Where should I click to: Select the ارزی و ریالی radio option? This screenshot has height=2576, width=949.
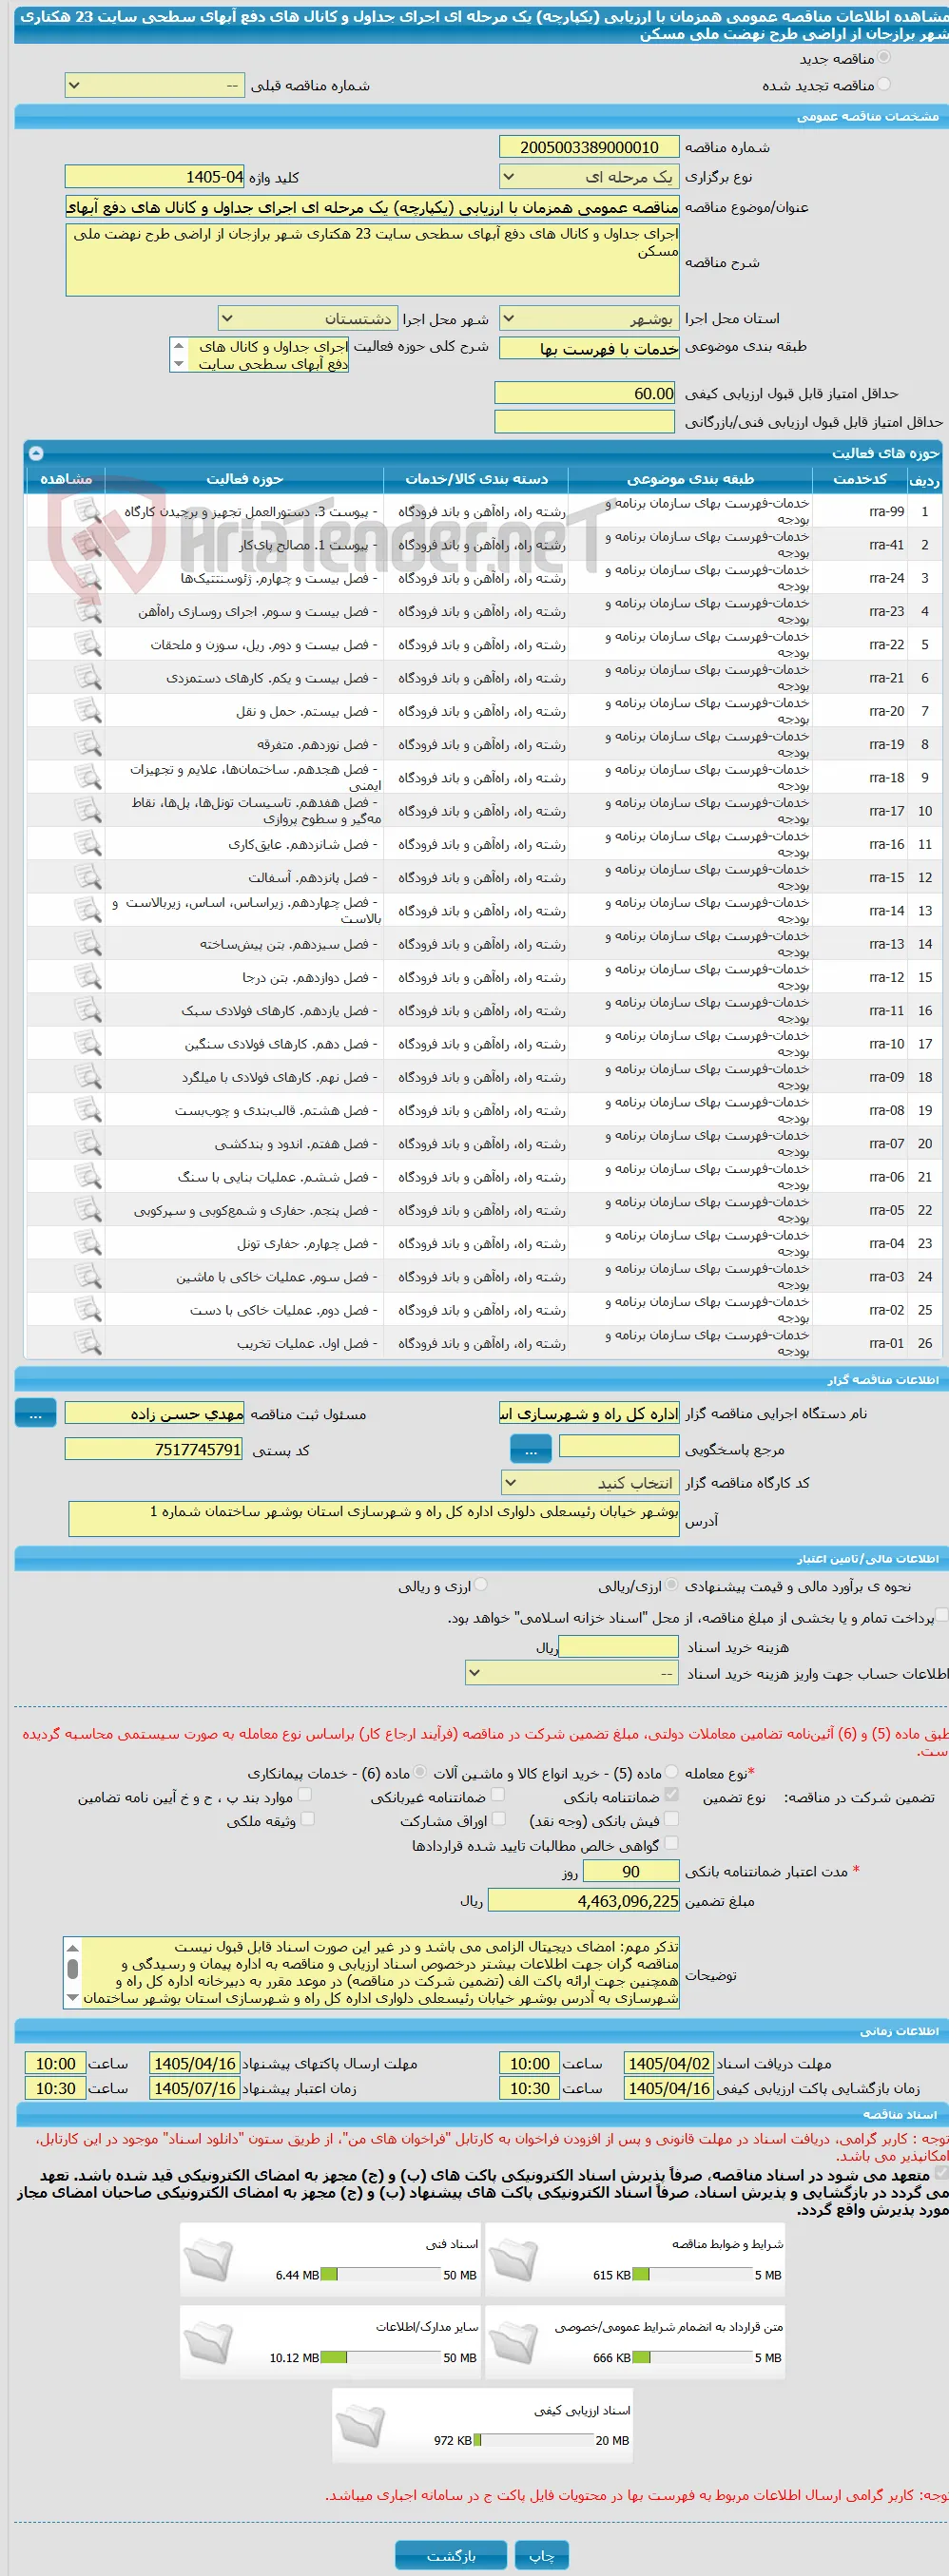click(481, 1585)
